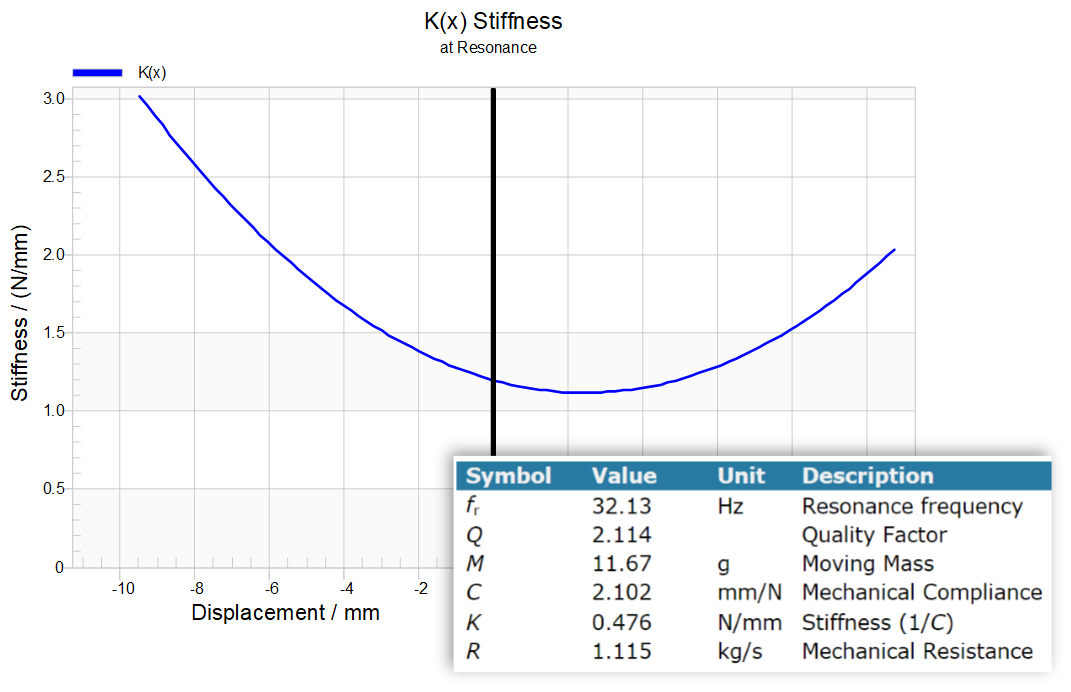Viewport: 1071px width, 692px height.
Task: Click the -10 tick on the displacement axis
Action: [x=121, y=587]
